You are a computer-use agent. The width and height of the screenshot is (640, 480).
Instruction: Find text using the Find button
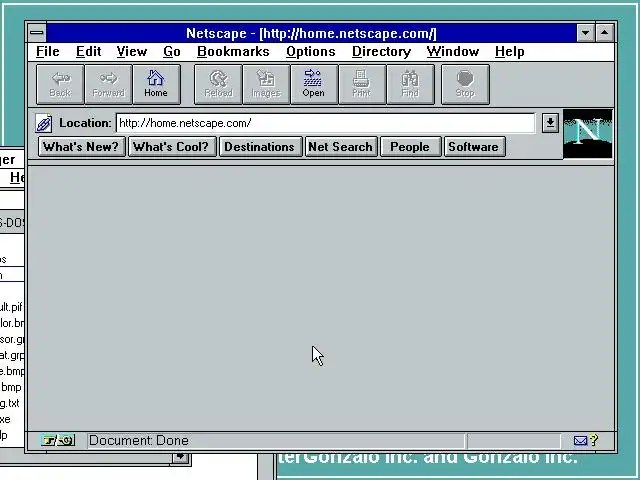click(410, 84)
